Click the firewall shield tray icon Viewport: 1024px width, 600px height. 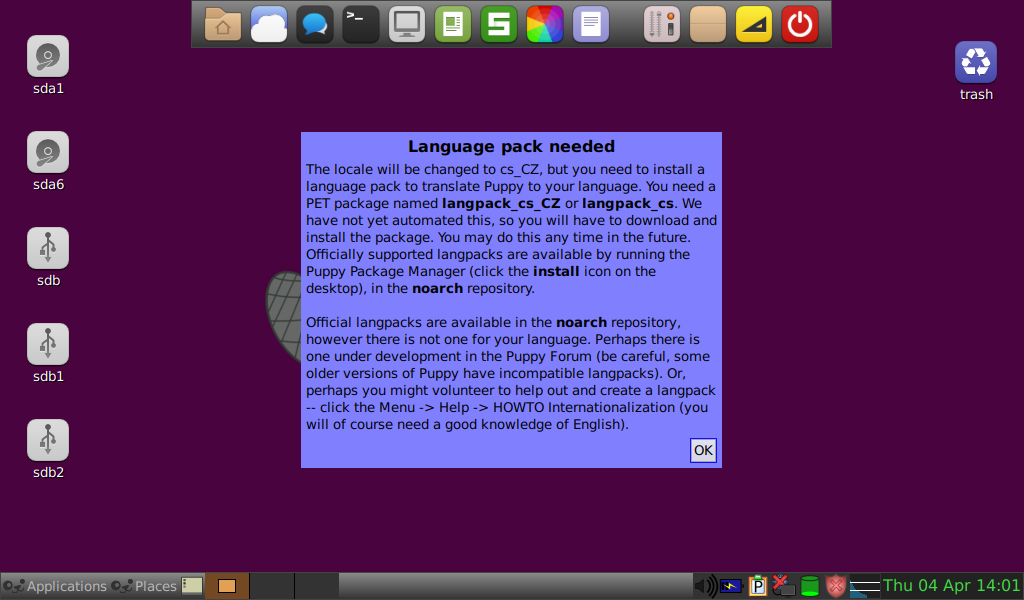834,586
